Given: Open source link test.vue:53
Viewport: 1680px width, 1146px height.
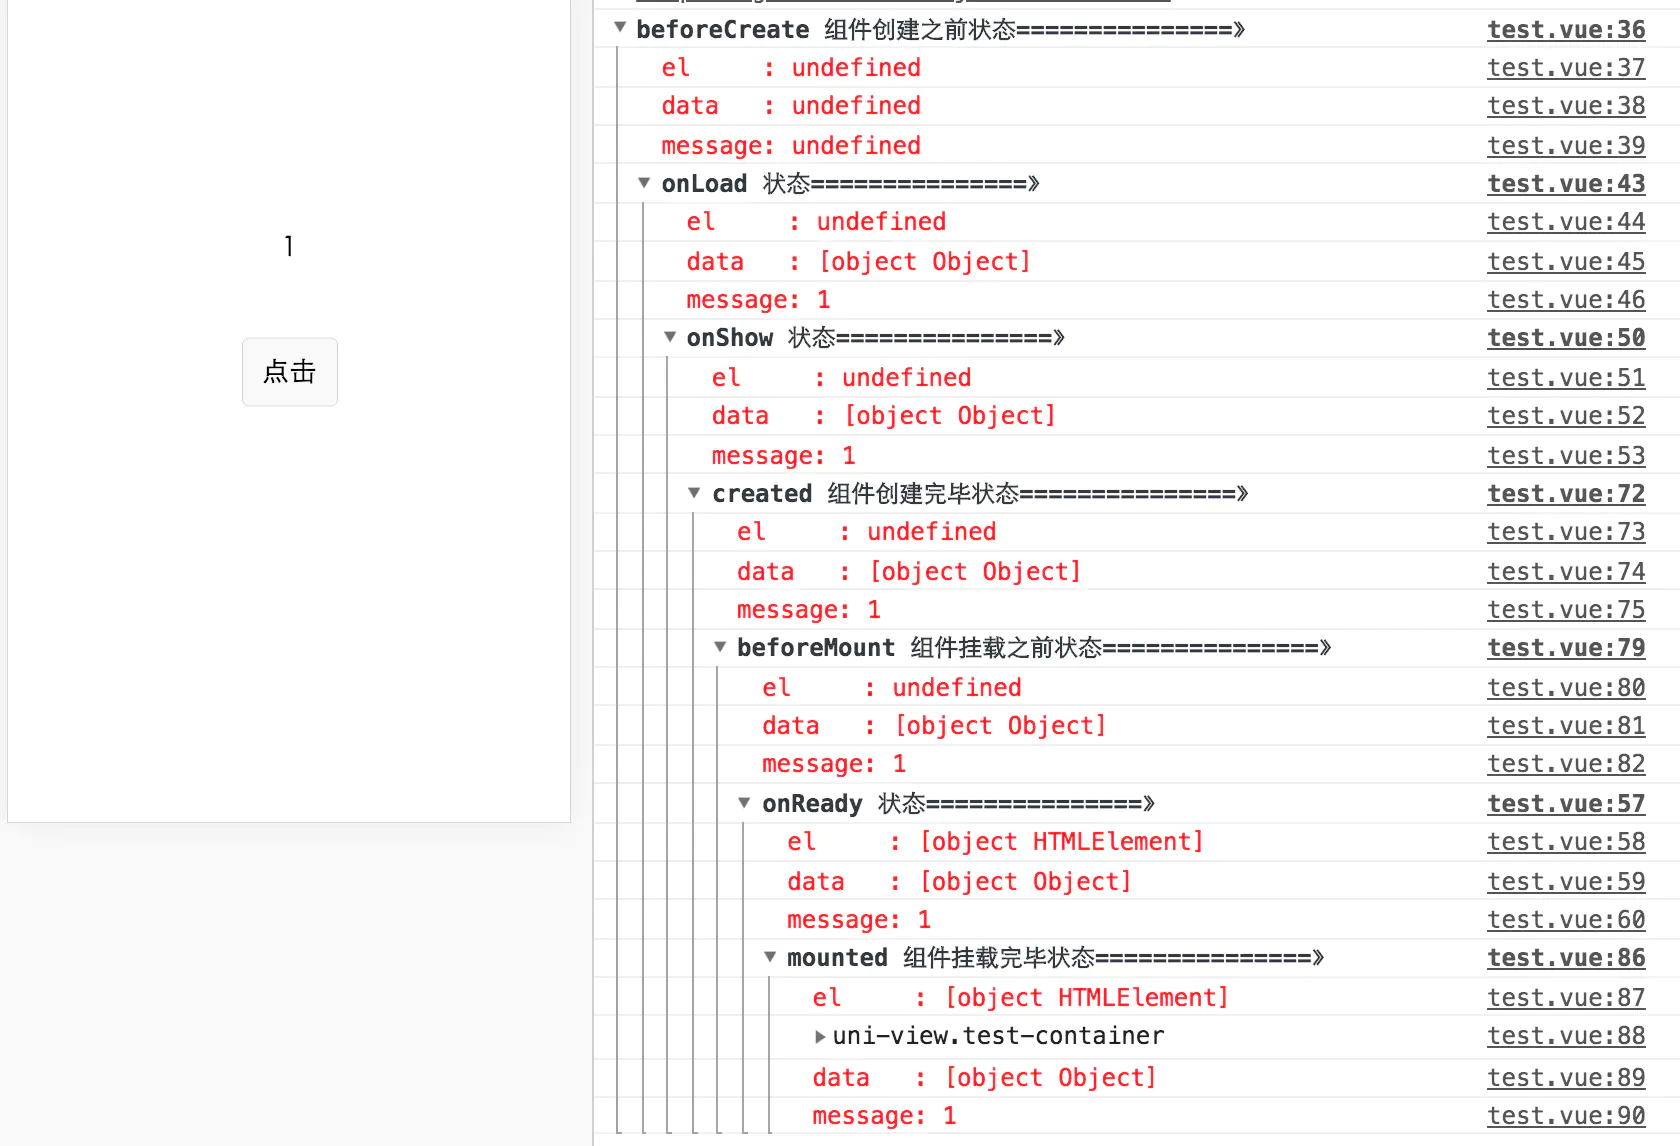Looking at the screenshot, I should pyautogui.click(x=1566, y=456).
